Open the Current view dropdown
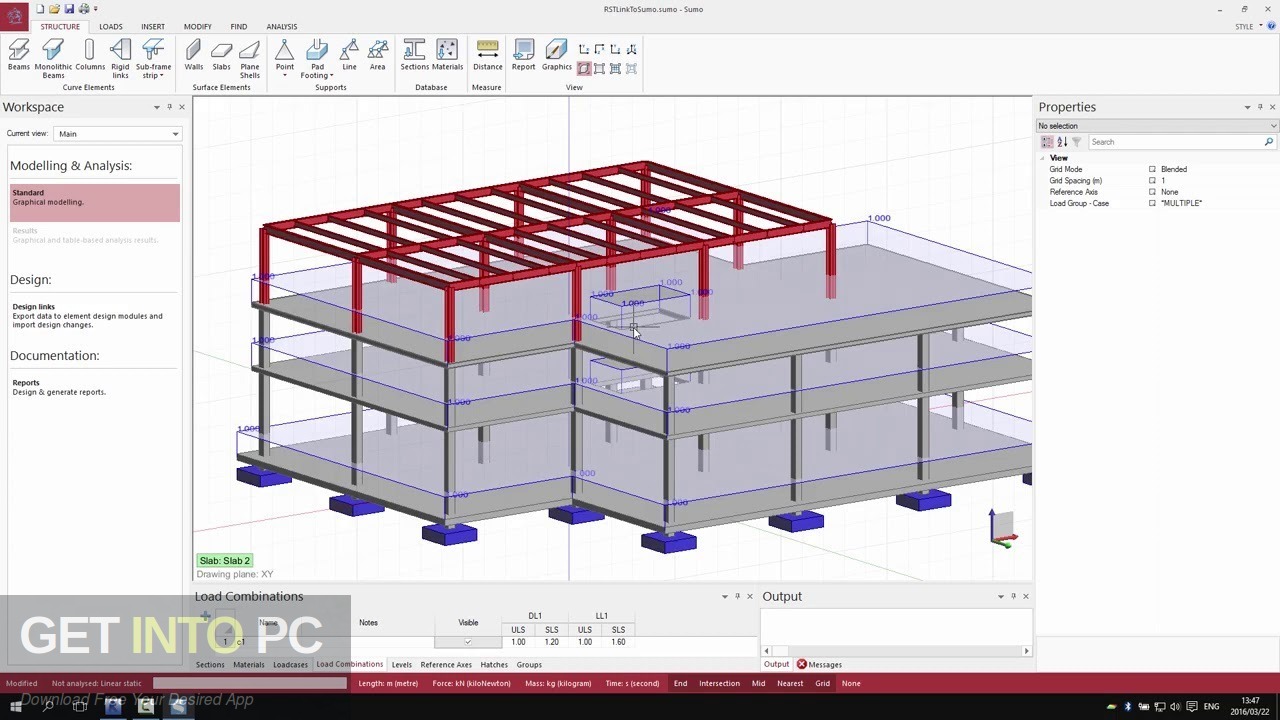Screen dimensions: 1280x720 (x=117, y=134)
